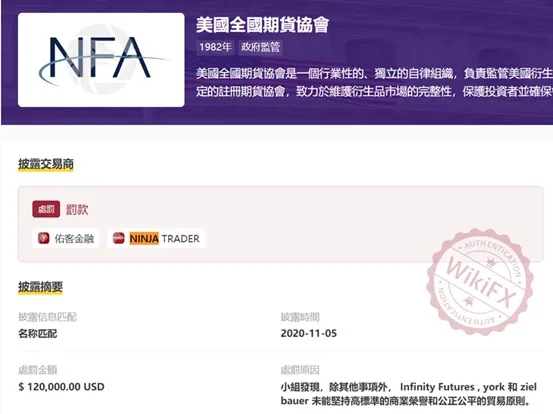Click the 1982年 tag
This screenshot has height=414, width=553.
215,47
